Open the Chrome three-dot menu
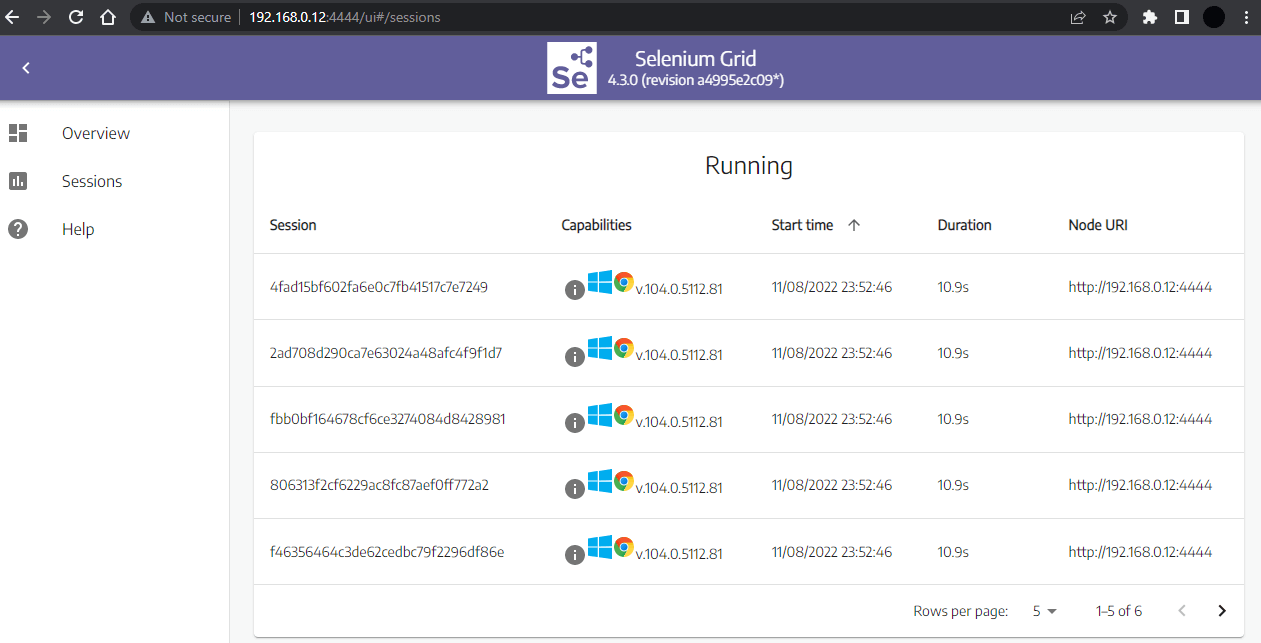Viewport: 1261px width, 643px height. click(x=1245, y=17)
